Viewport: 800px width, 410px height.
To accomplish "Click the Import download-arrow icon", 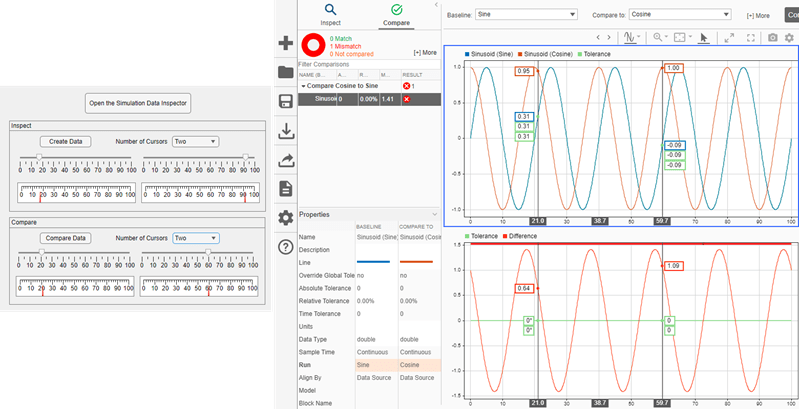I will pos(286,130).
